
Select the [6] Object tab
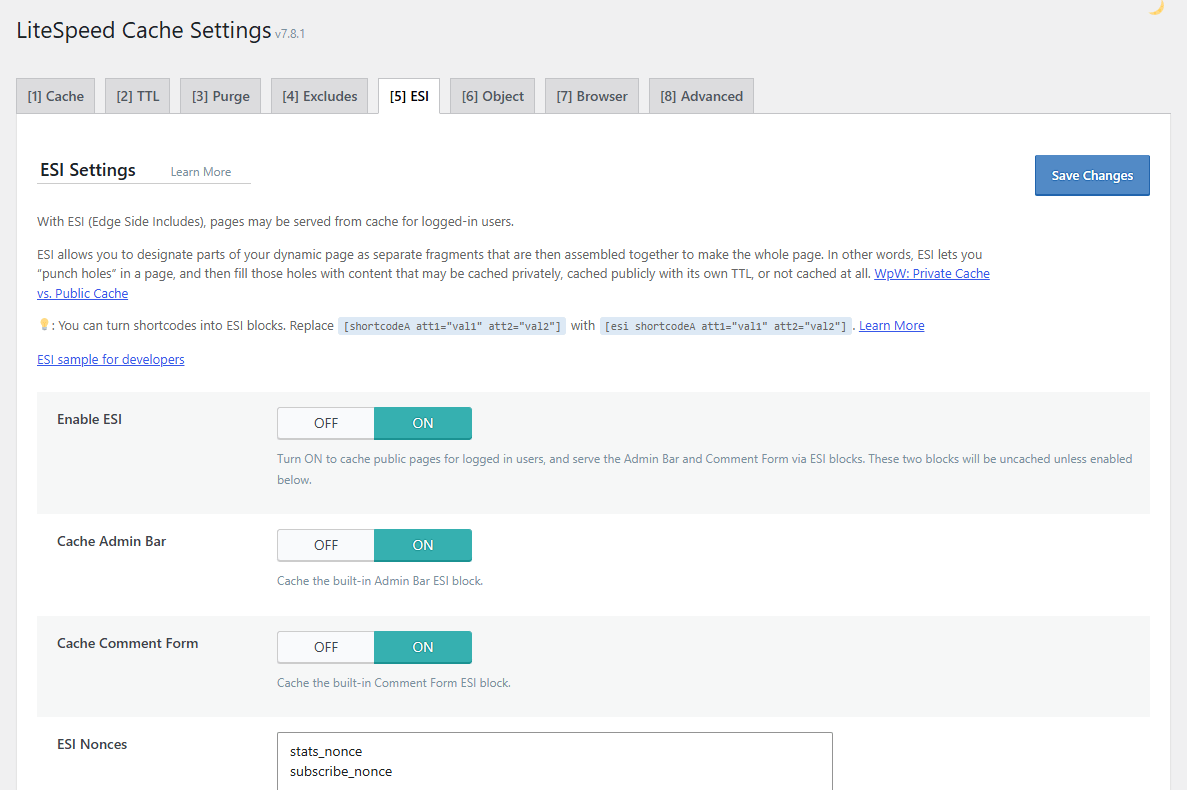pyautogui.click(x=492, y=96)
